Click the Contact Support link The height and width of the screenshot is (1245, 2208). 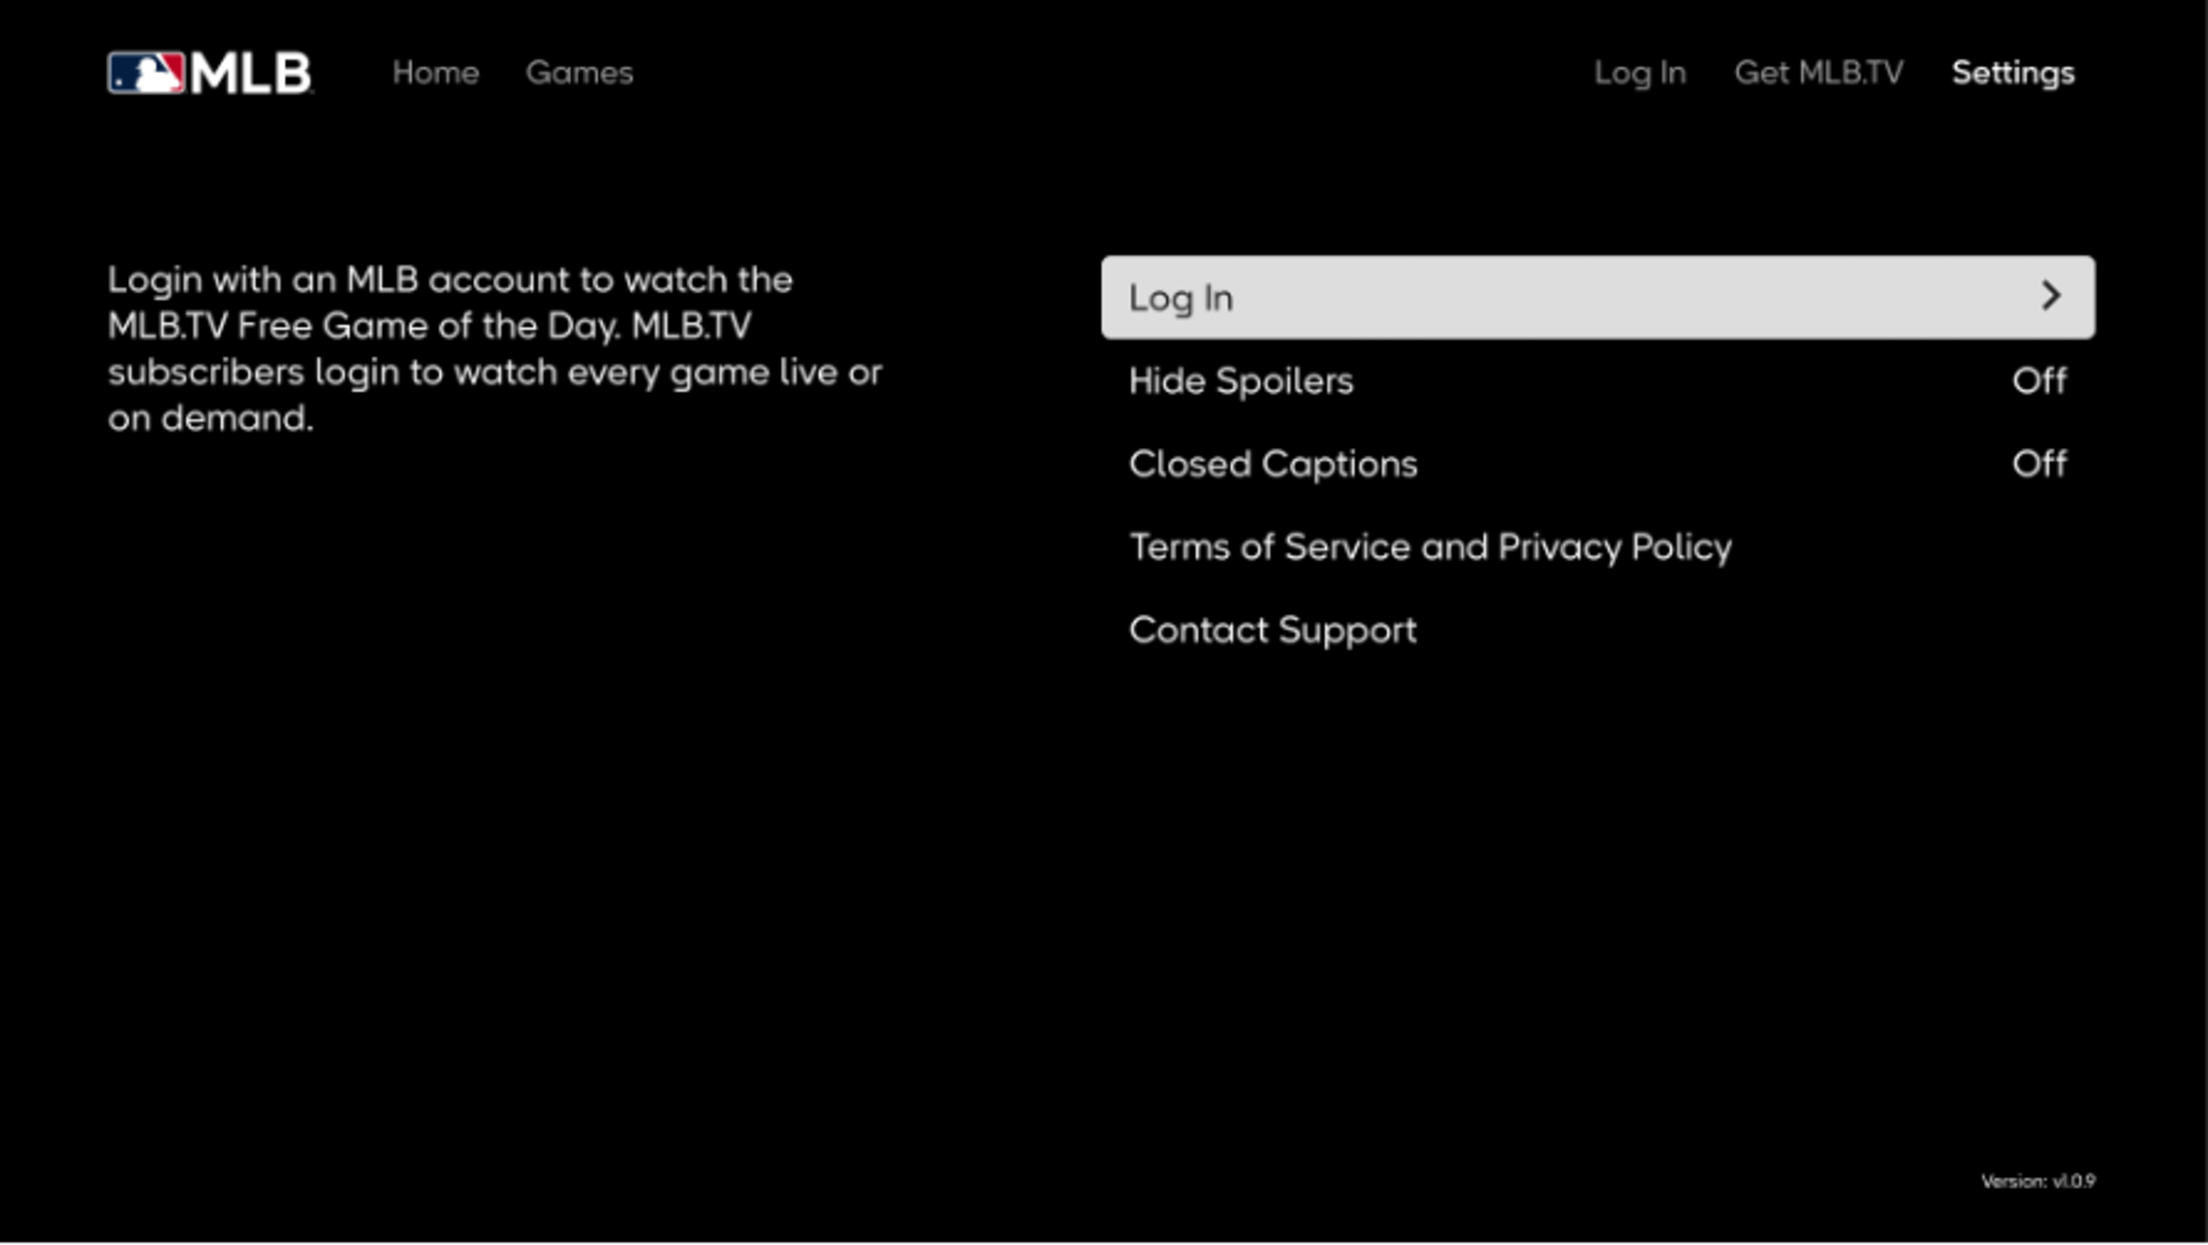tap(1272, 628)
